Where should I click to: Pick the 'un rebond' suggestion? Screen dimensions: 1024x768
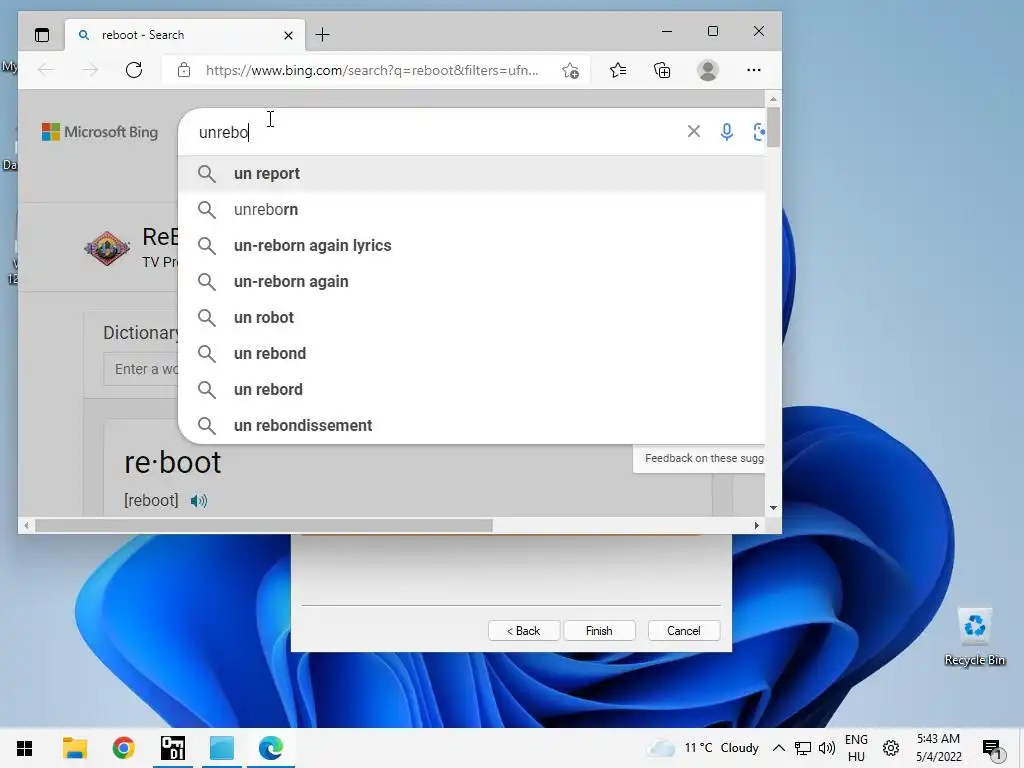(472, 353)
